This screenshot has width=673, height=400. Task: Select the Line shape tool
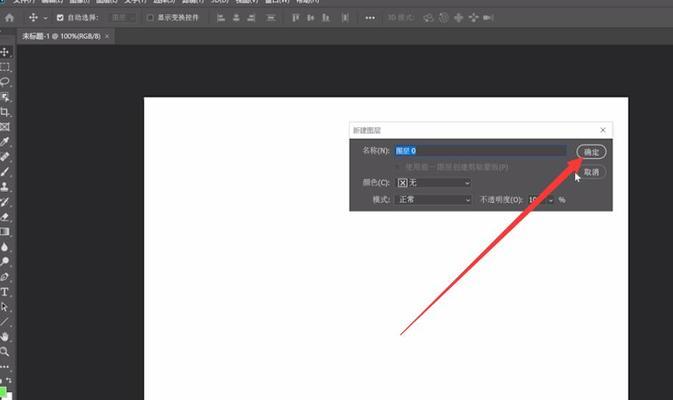(5, 322)
